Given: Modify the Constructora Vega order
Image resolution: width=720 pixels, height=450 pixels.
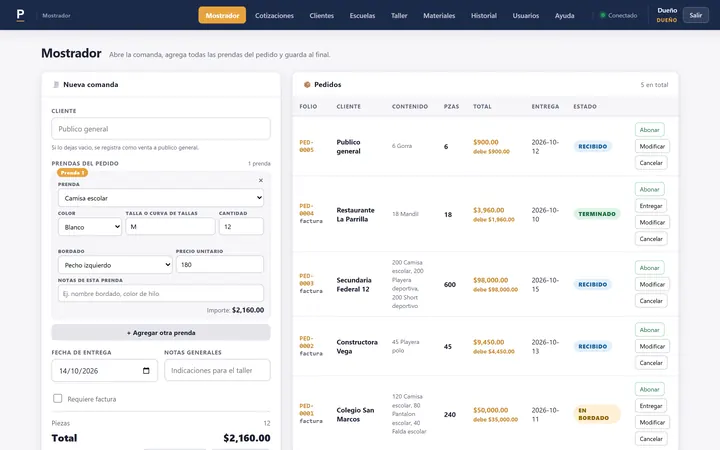Looking at the screenshot, I should coord(652,346).
